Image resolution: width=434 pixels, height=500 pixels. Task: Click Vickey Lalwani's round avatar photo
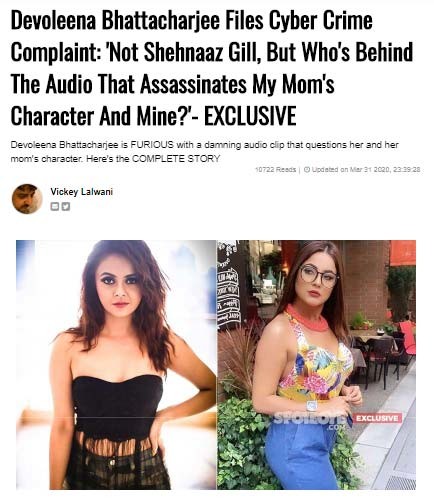click(x=27, y=199)
